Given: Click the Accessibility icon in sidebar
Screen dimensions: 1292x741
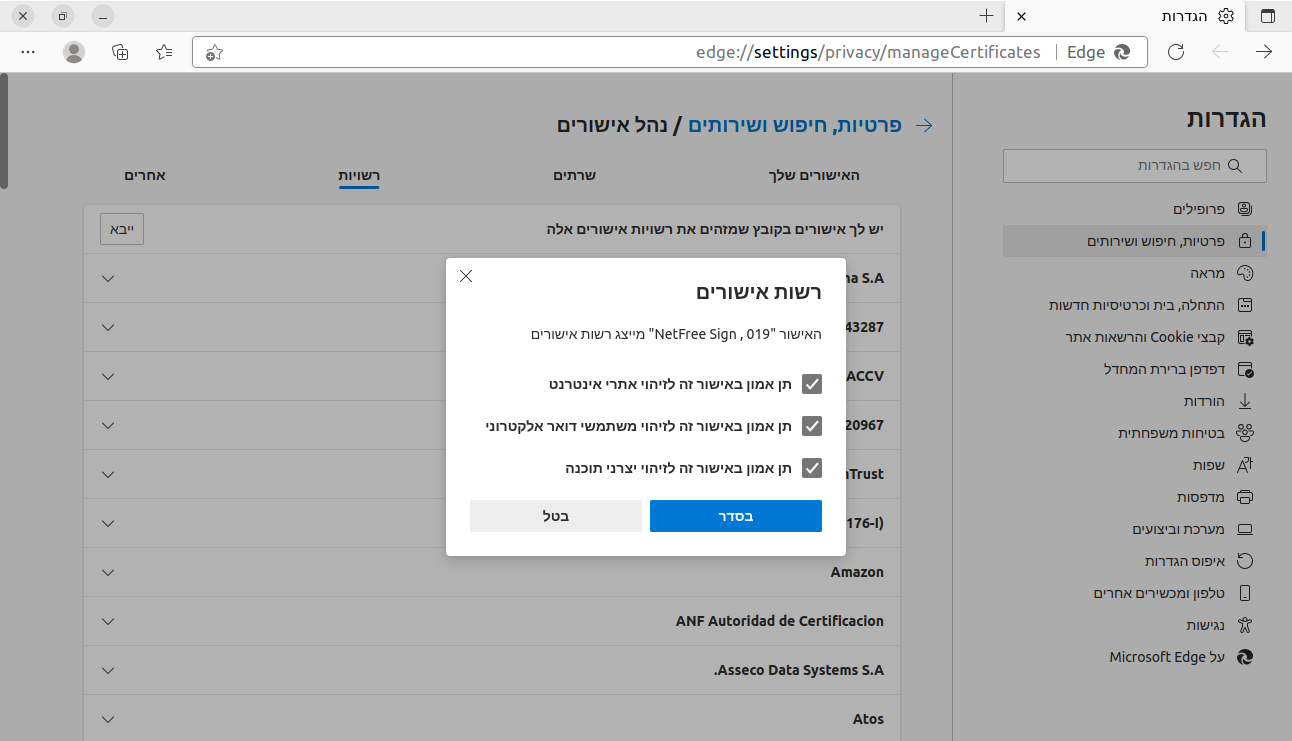Looking at the screenshot, I should (1245, 625).
